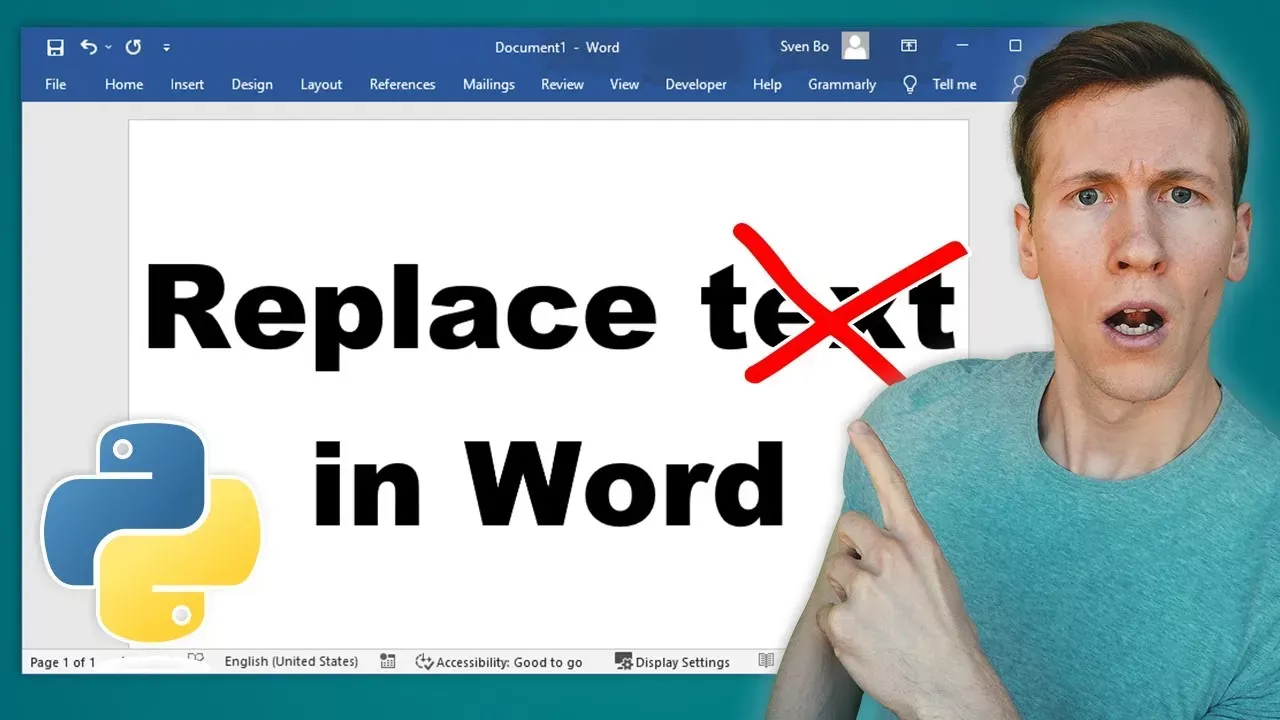Image resolution: width=1280 pixels, height=720 pixels.
Task: Click the Display Settings icon in the status bar
Action: click(624, 661)
